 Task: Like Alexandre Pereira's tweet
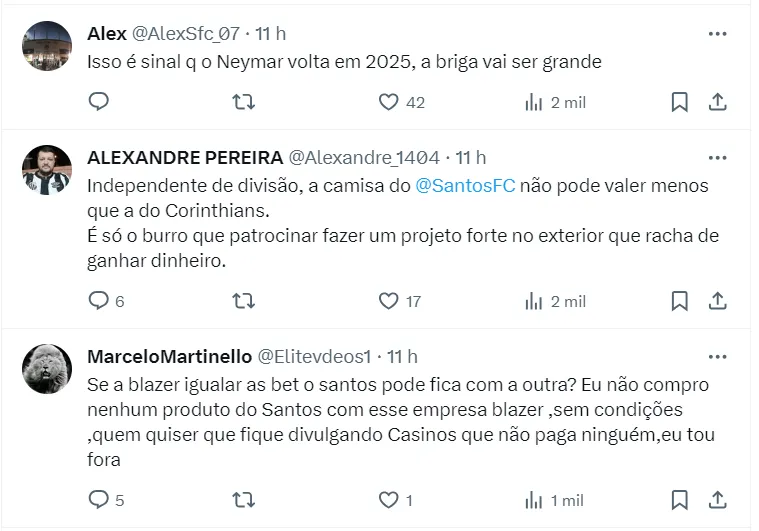tap(389, 300)
